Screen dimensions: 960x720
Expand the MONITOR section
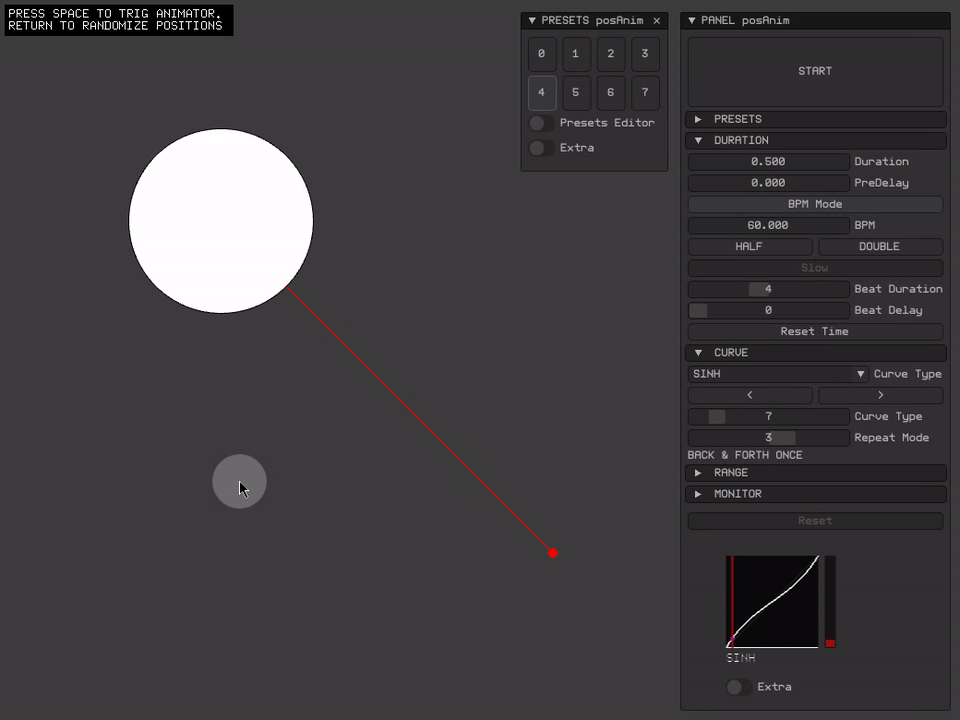coord(816,494)
